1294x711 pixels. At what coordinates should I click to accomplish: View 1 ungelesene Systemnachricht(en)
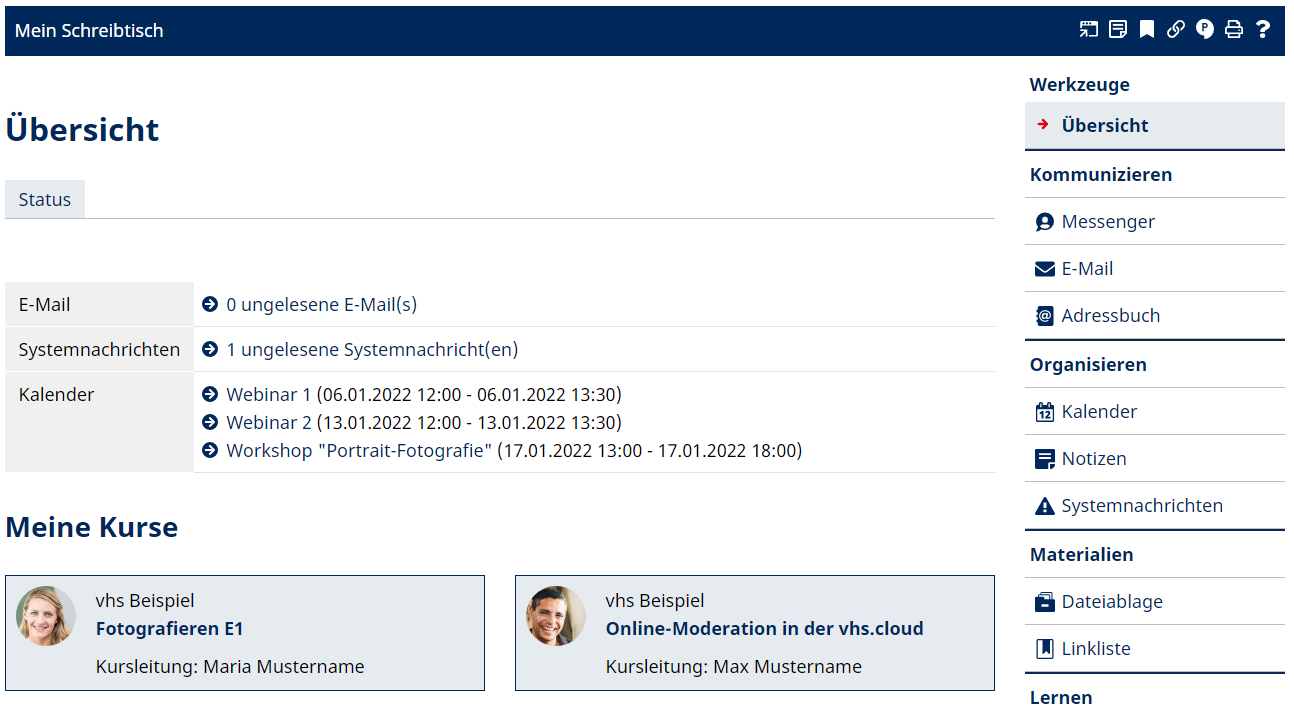(371, 350)
